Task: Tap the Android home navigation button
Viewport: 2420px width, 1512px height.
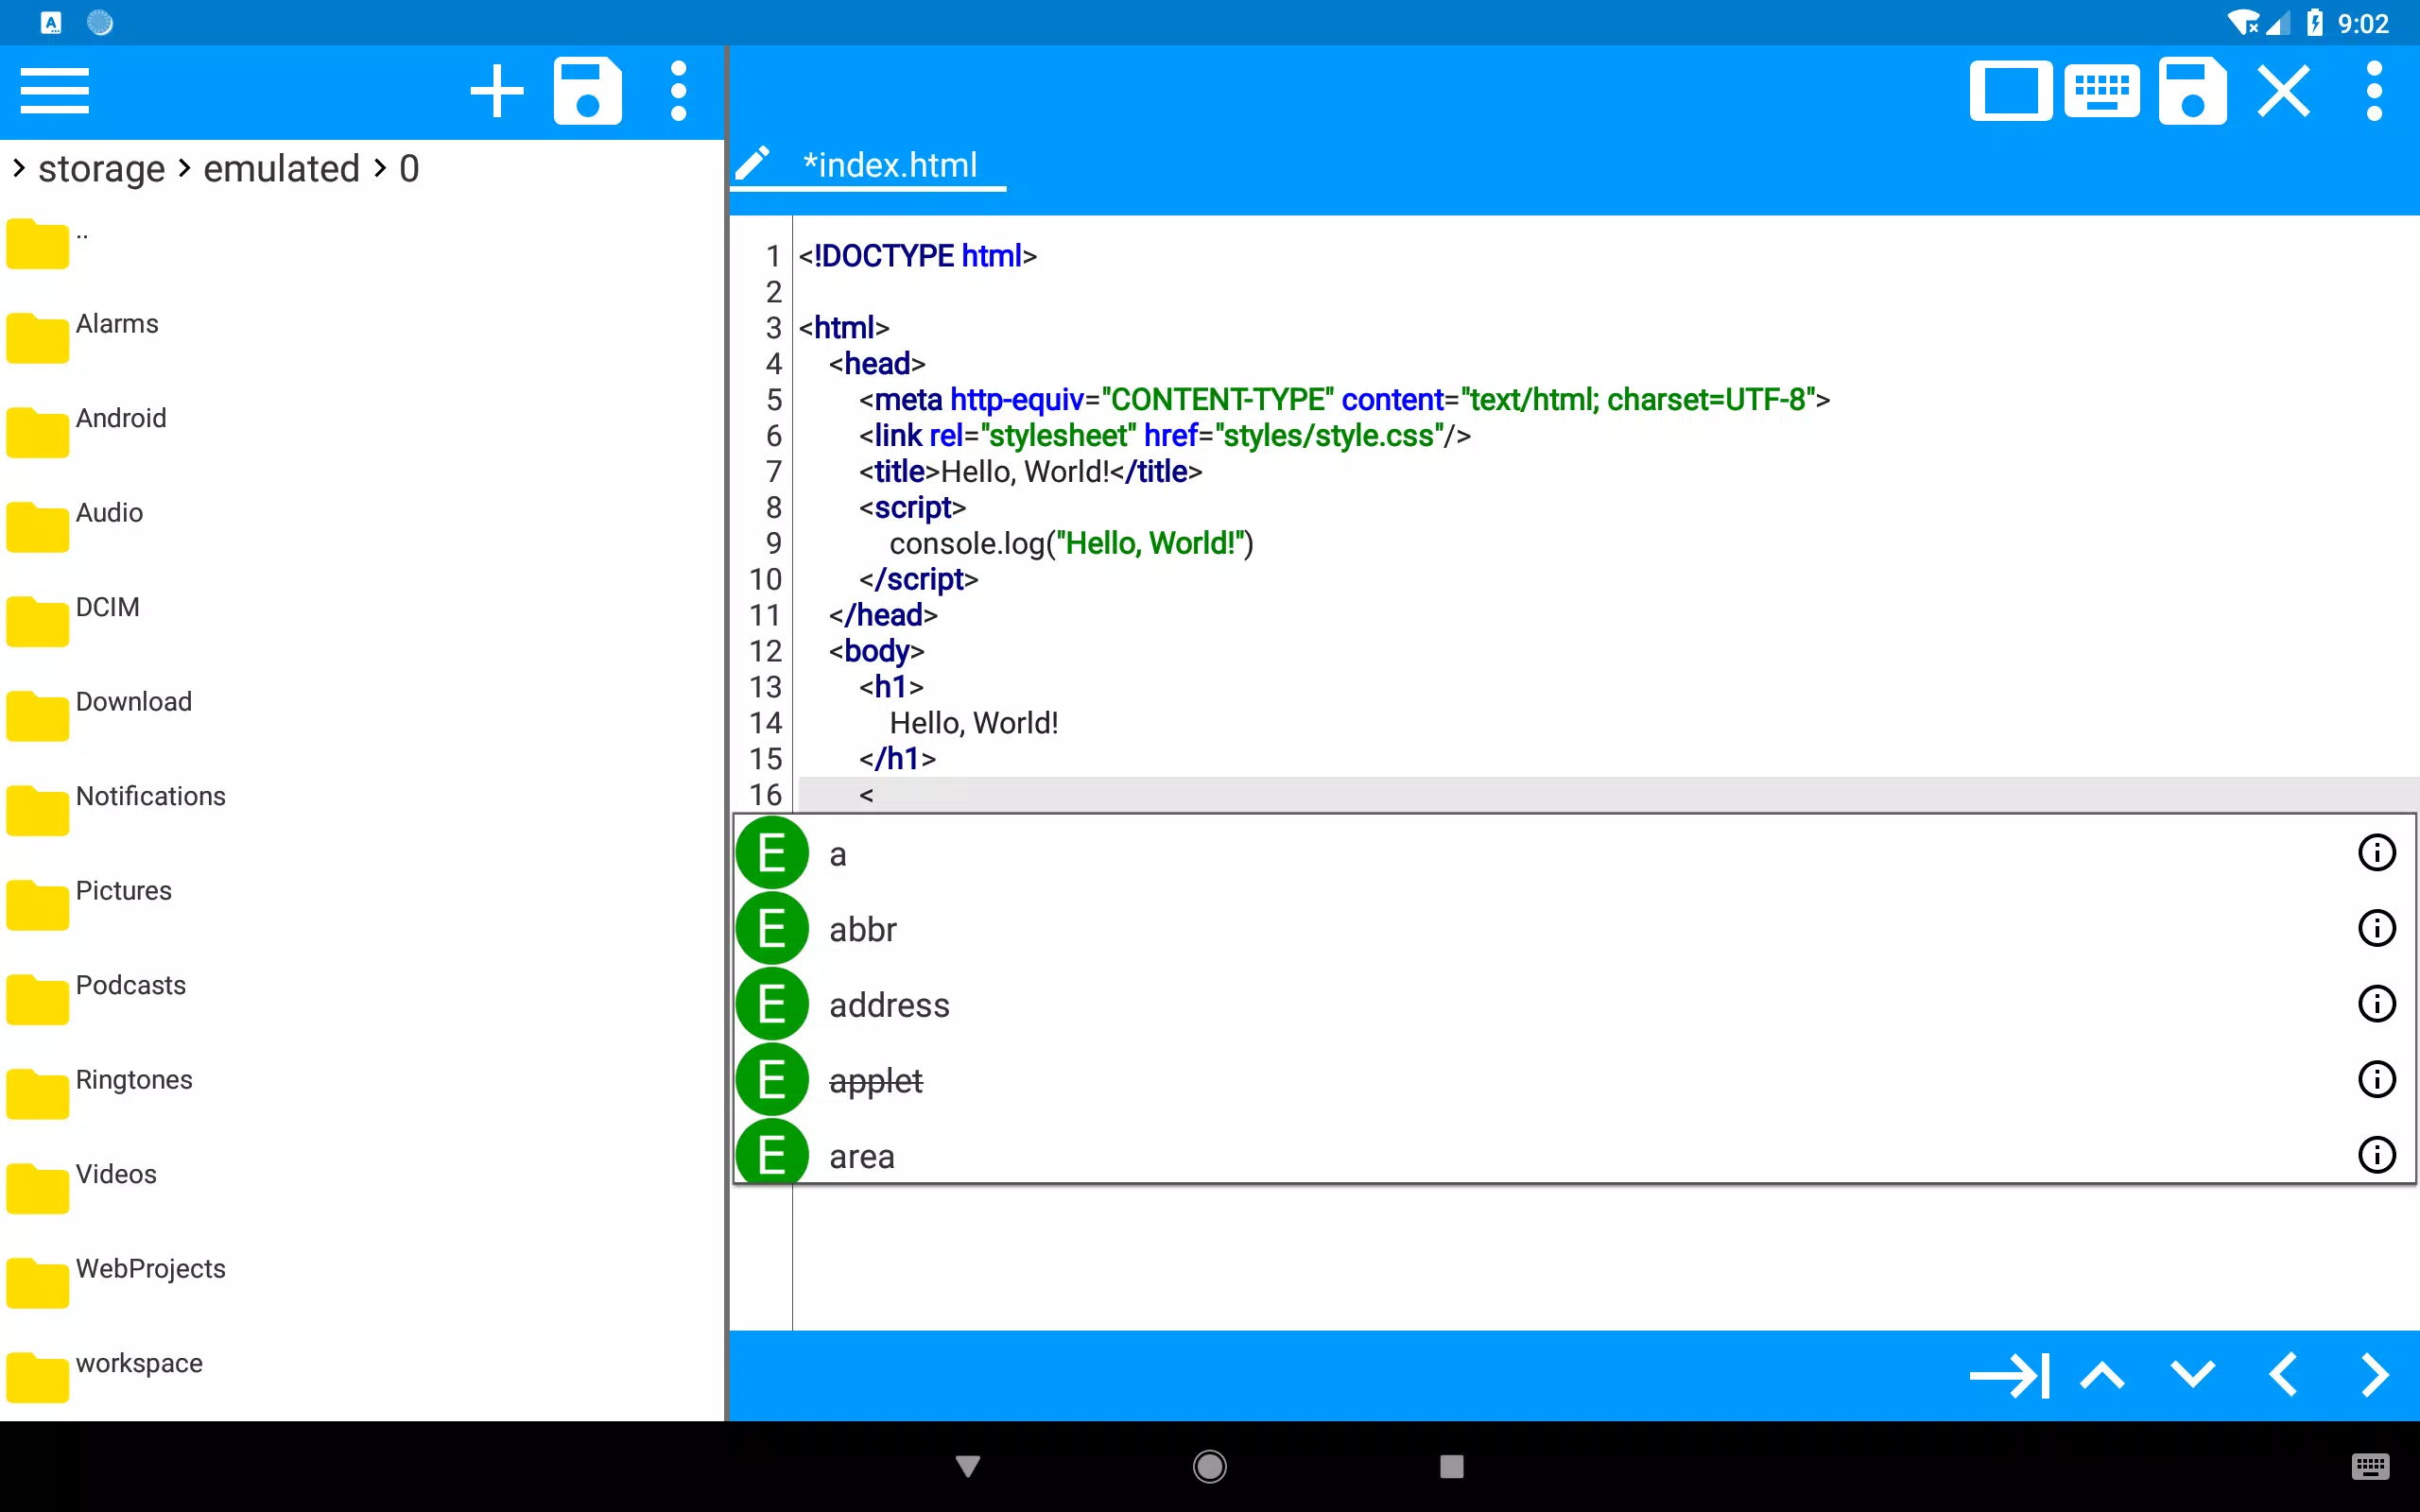Action: (x=1210, y=1466)
